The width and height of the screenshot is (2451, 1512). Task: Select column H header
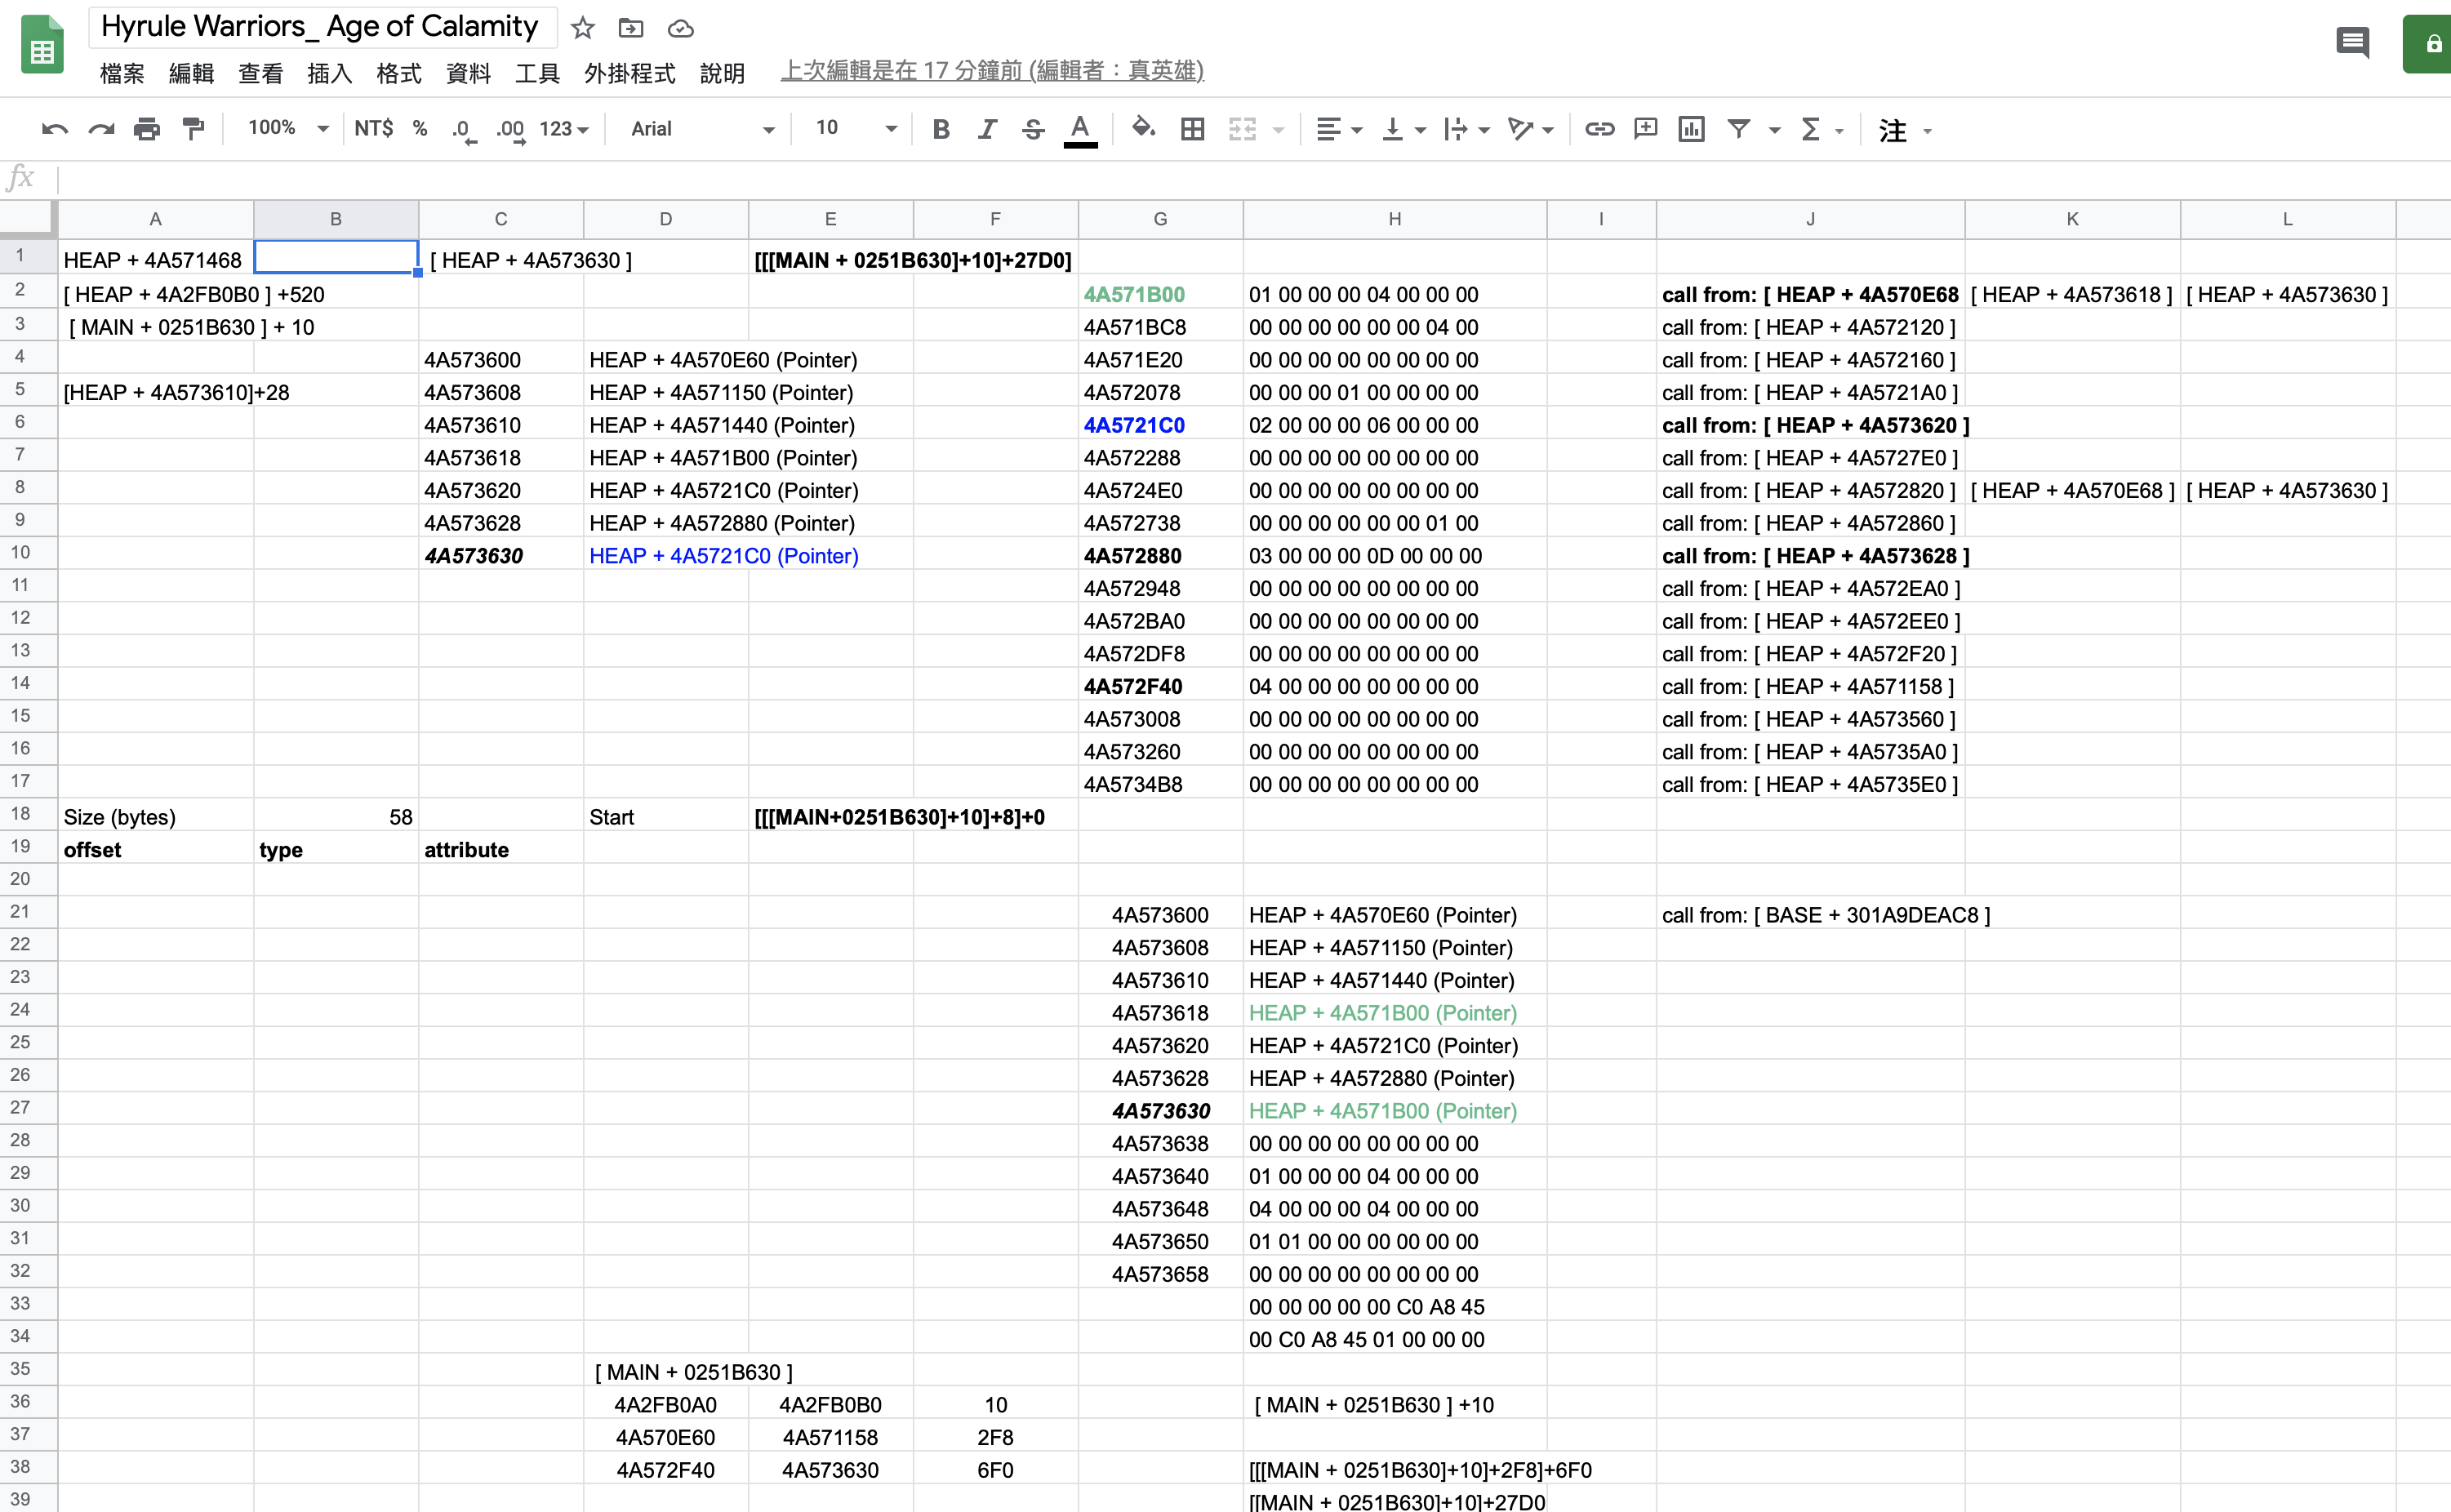(1394, 219)
